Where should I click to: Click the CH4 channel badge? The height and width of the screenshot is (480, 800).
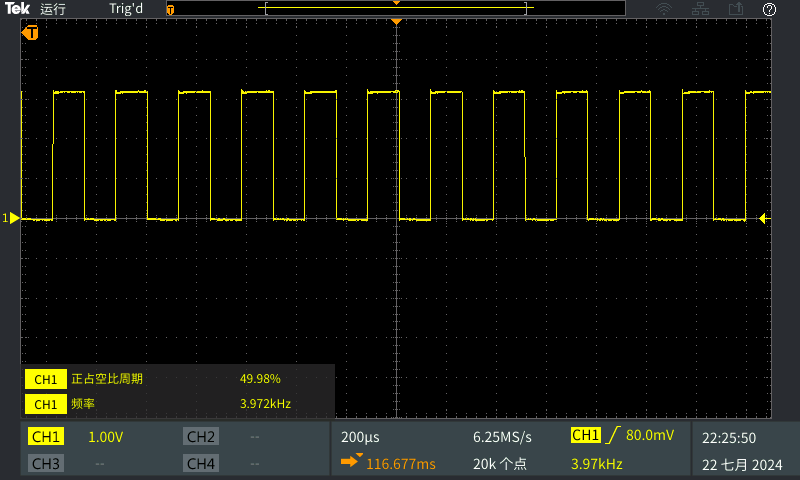201,463
